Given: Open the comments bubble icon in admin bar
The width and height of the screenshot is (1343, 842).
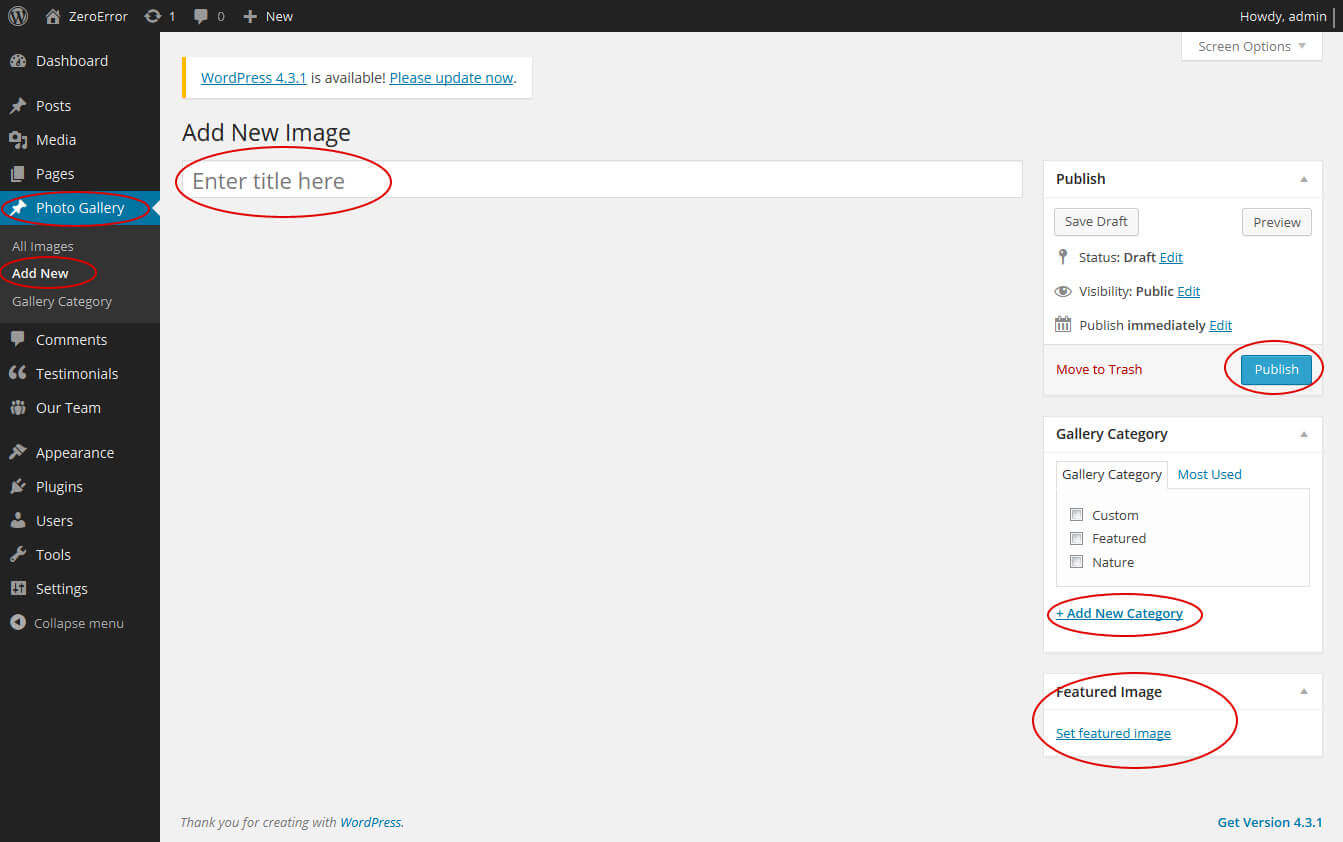Looking at the screenshot, I should [x=201, y=16].
